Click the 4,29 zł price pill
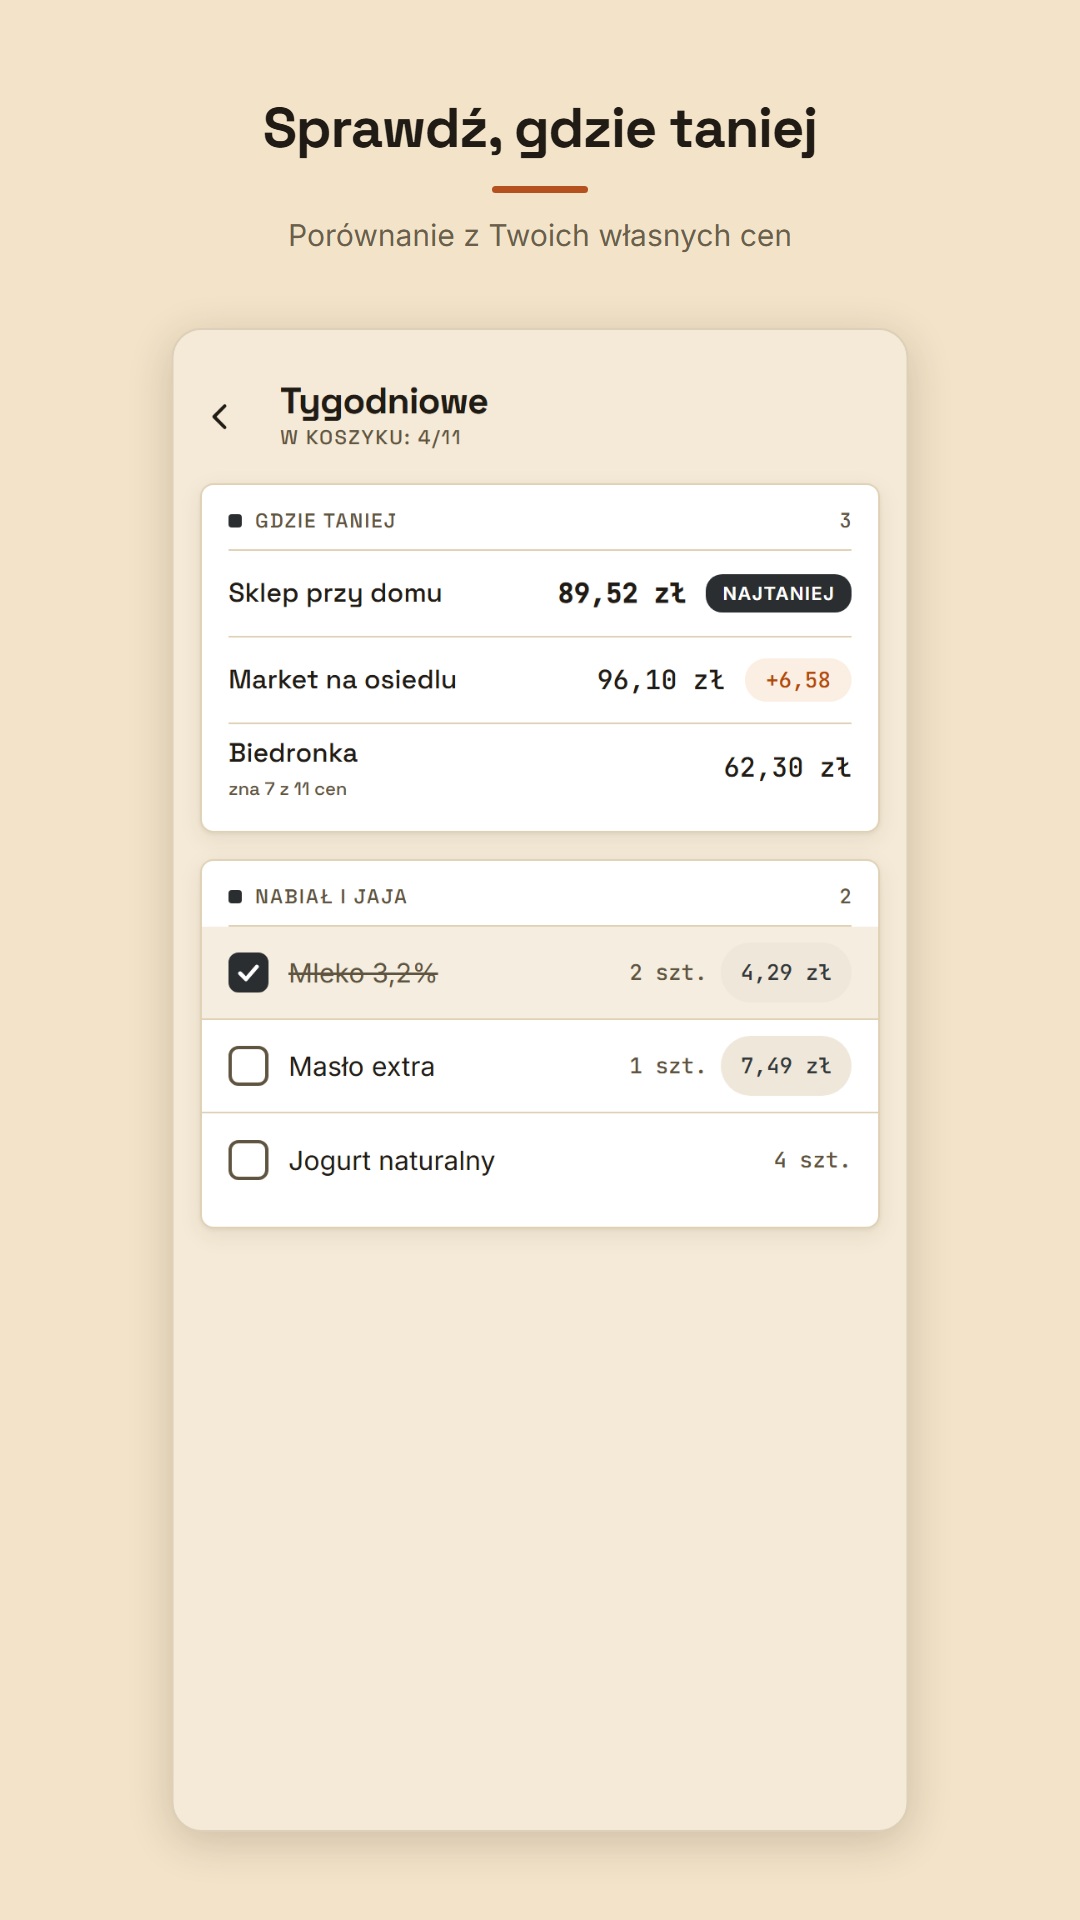 tap(786, 973)
